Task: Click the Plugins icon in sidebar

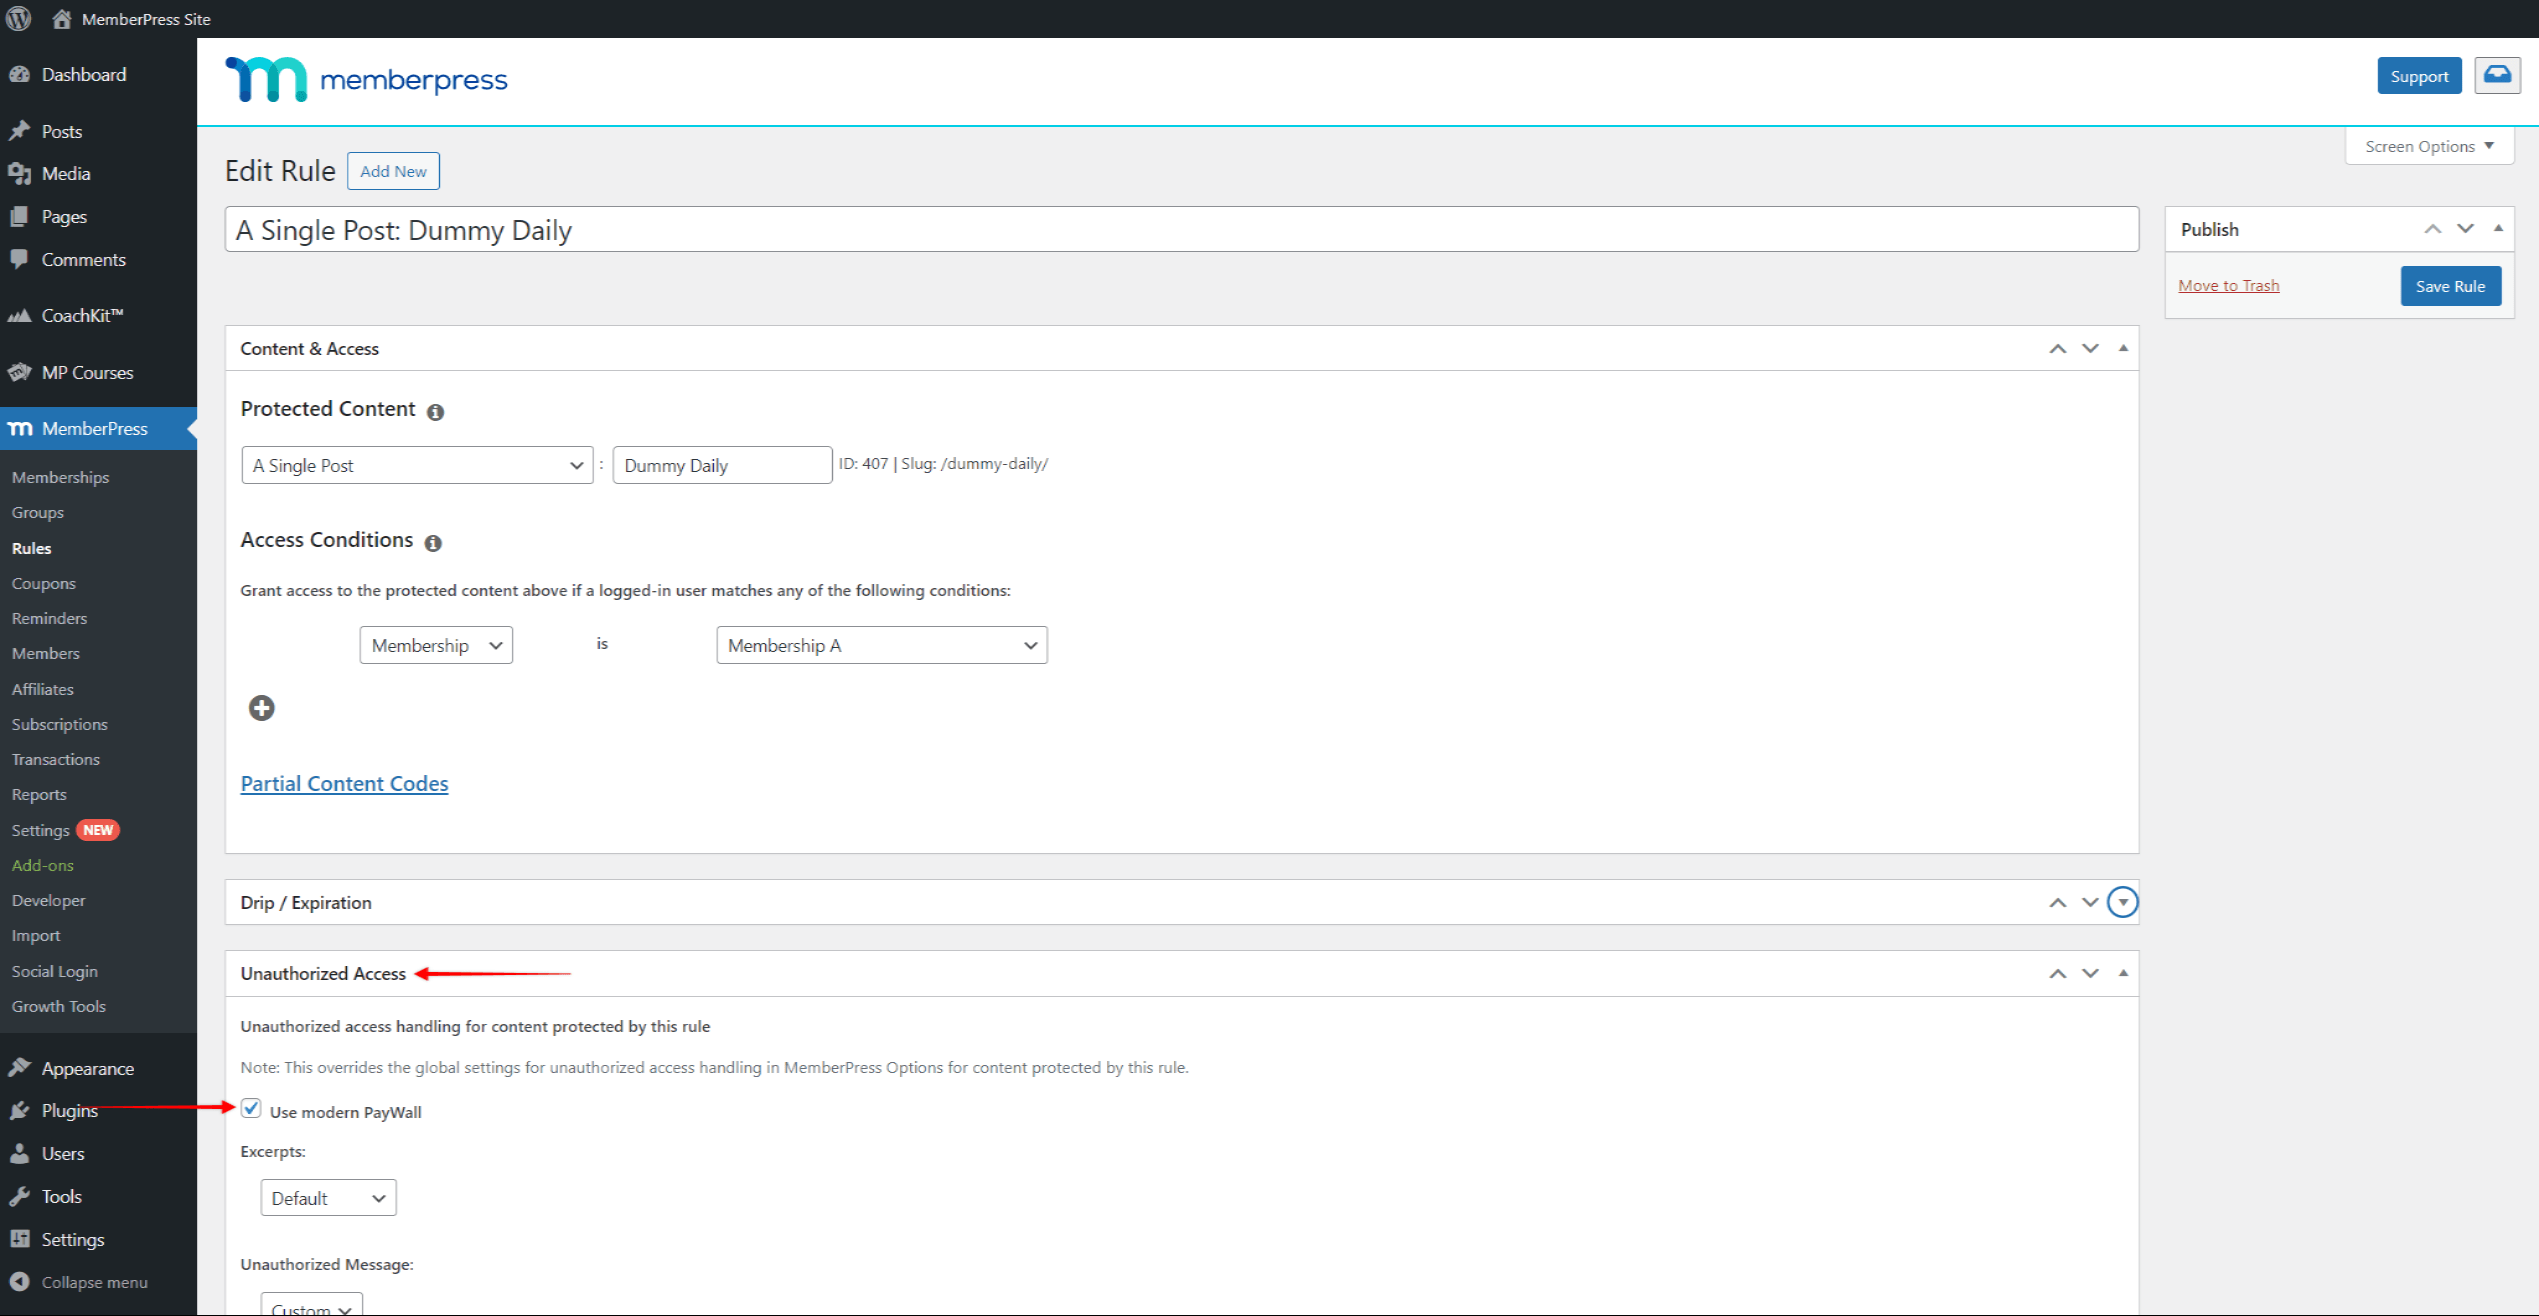Action: point(19,1110)
